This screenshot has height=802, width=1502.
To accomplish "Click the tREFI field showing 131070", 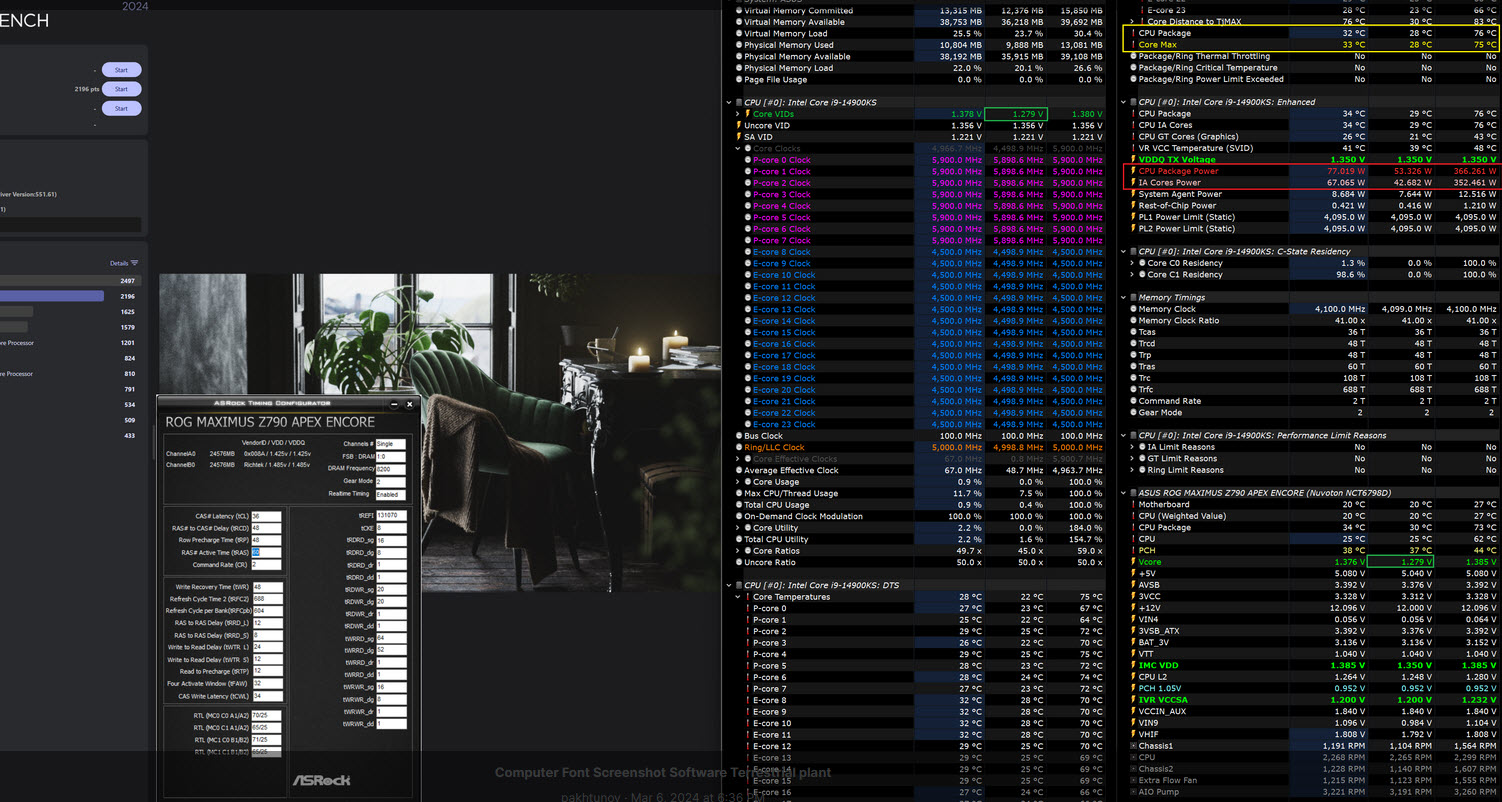I will [x=391, y=516].
